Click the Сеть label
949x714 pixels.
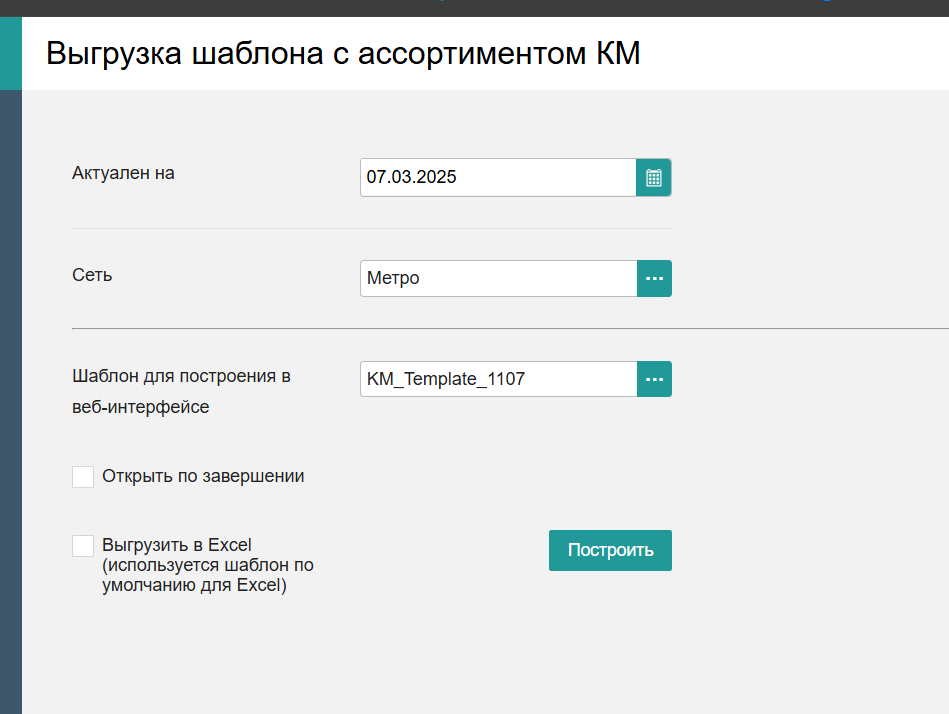pyautogui.click(x=92, y=275)
